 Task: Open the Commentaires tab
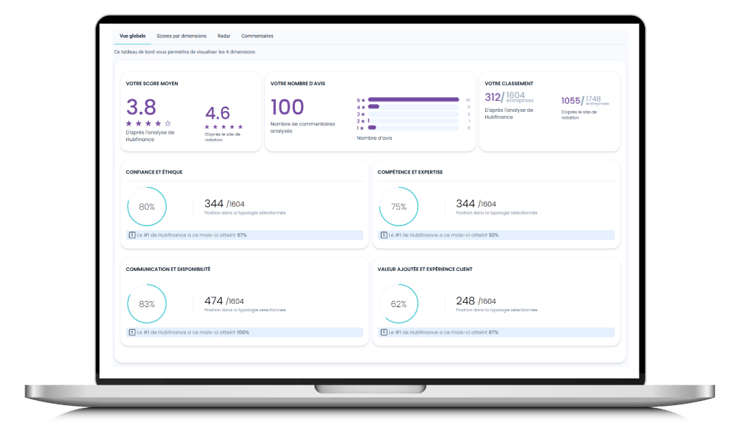point(257,36)
